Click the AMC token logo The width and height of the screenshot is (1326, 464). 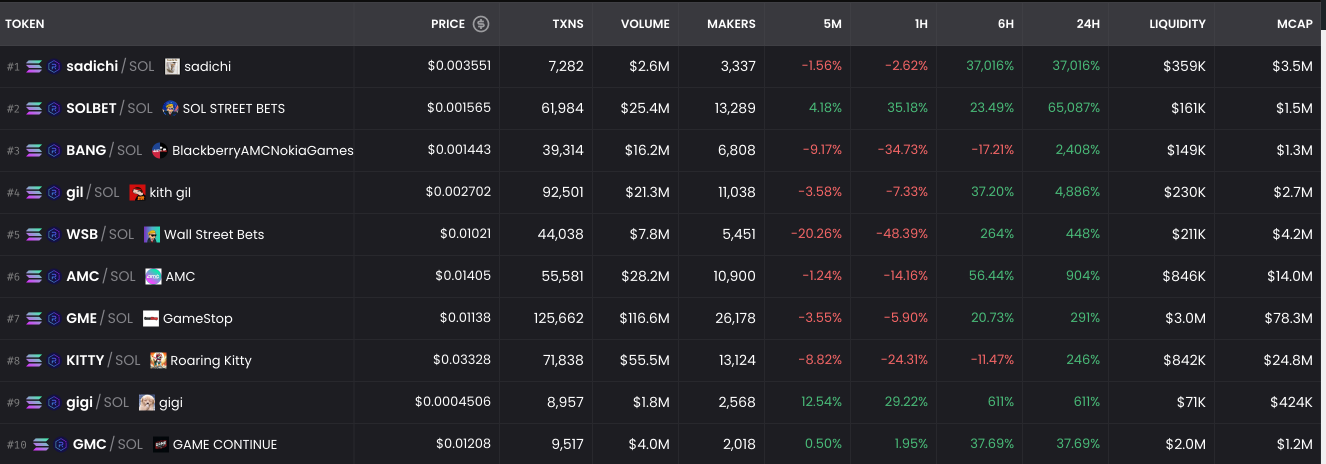[153, 276]
